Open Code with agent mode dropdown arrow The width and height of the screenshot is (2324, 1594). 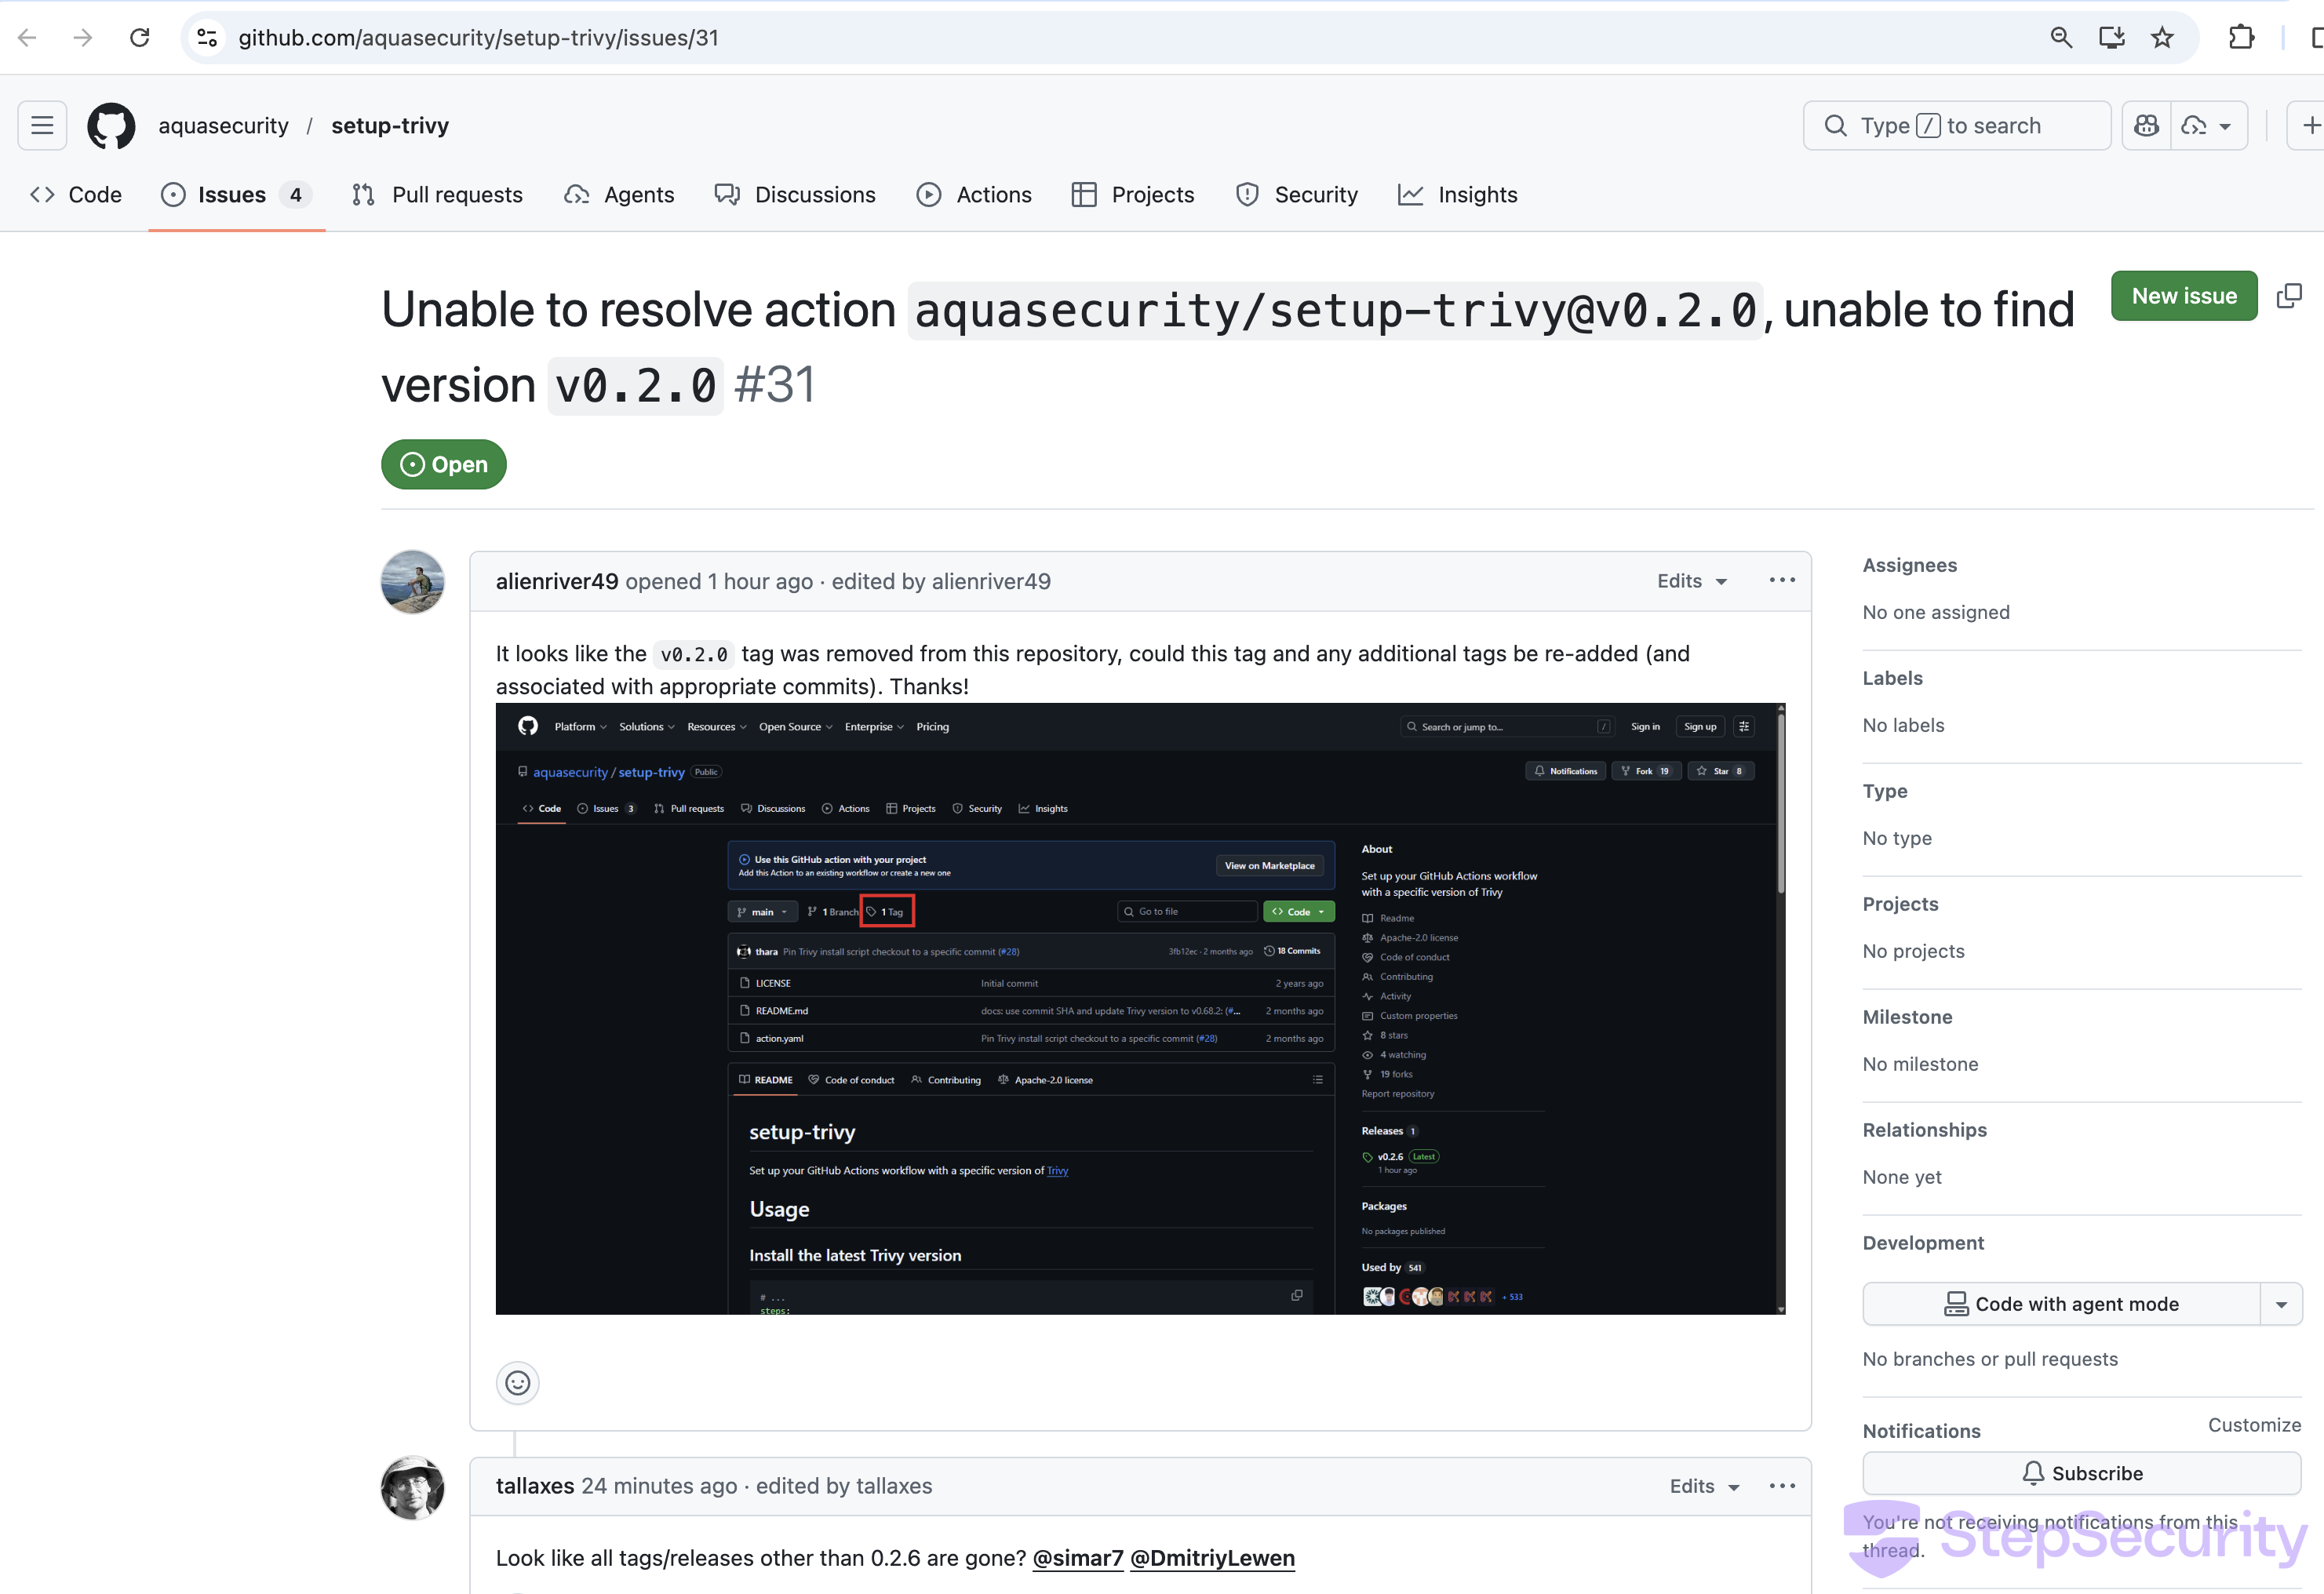point(2281,1304)
